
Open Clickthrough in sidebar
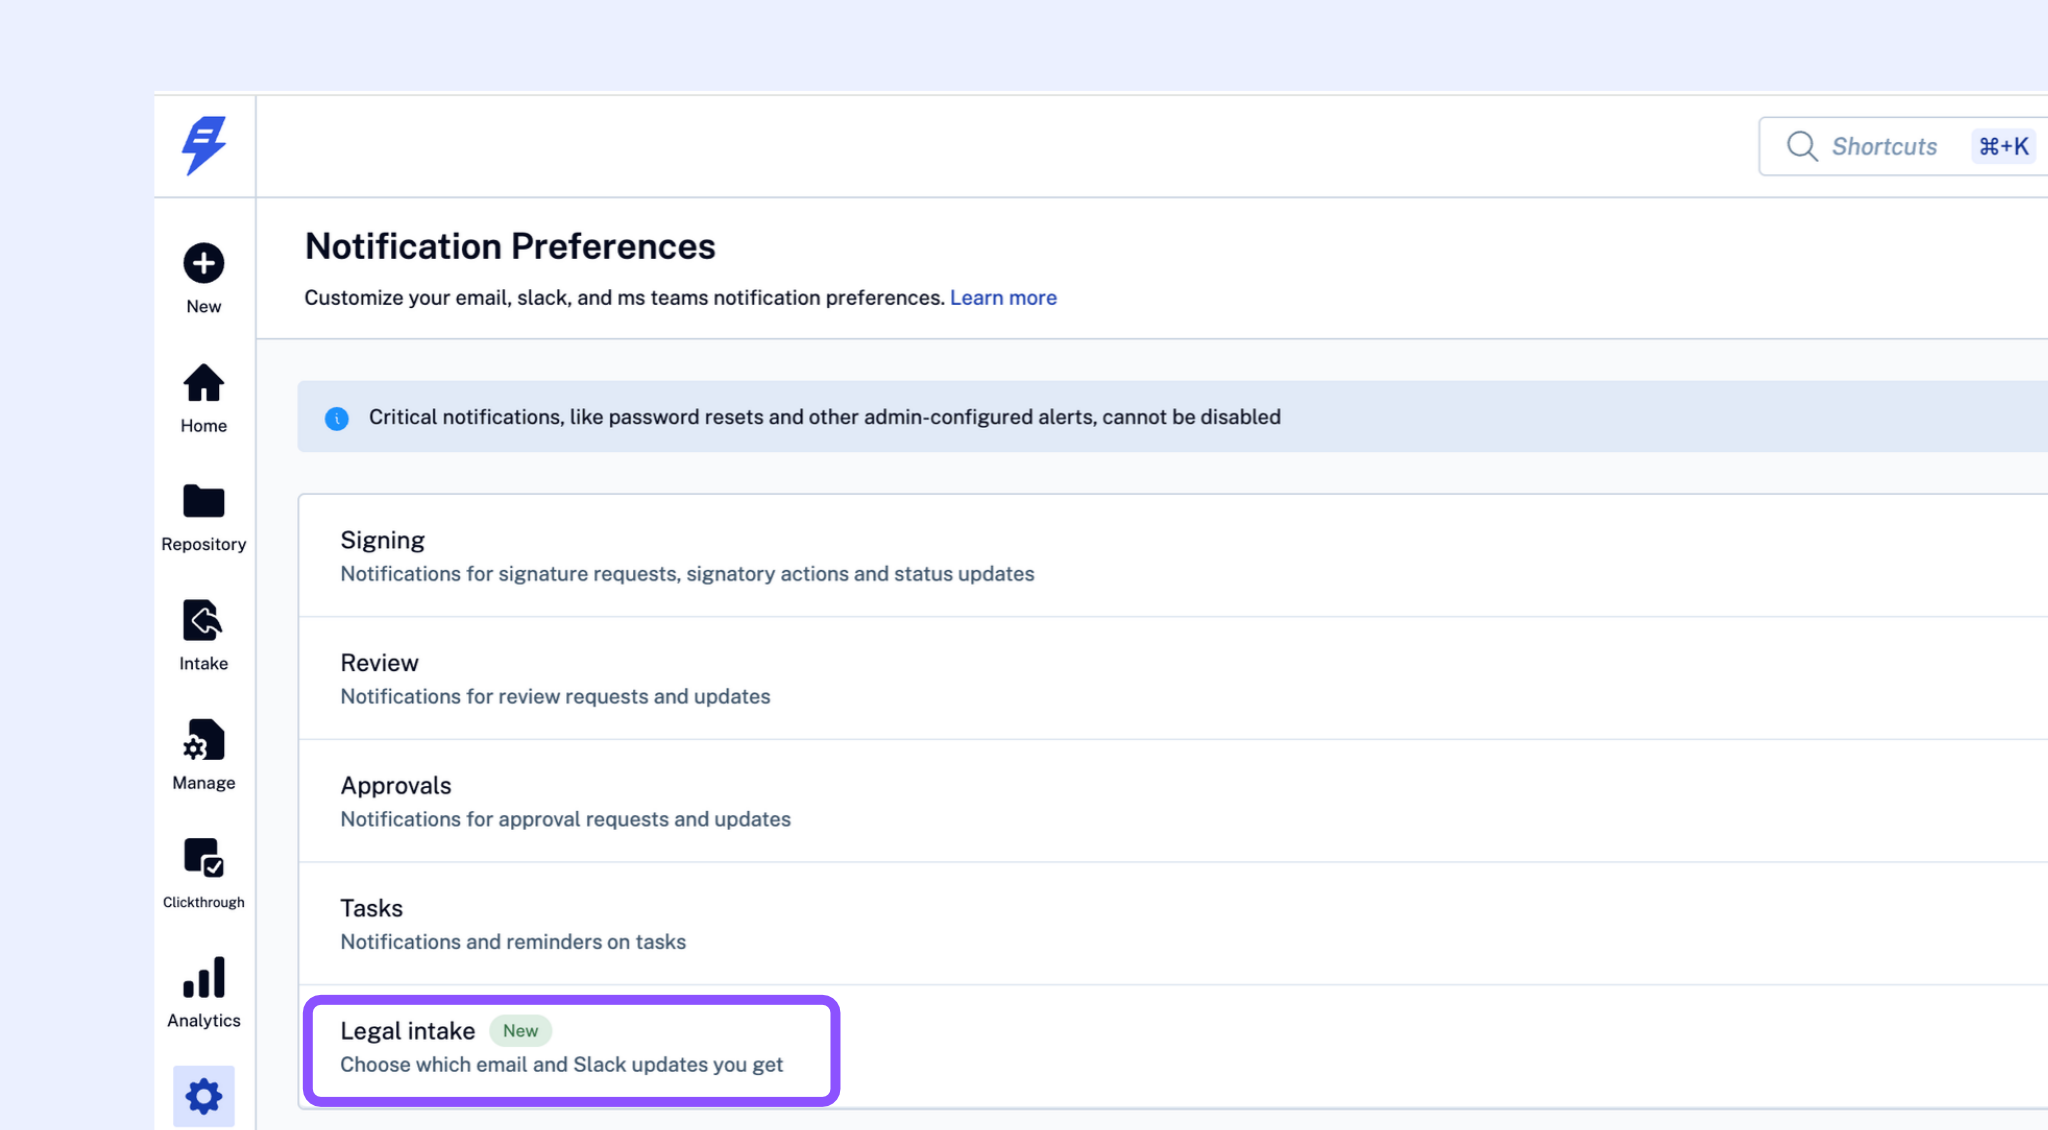pos(204,873)
